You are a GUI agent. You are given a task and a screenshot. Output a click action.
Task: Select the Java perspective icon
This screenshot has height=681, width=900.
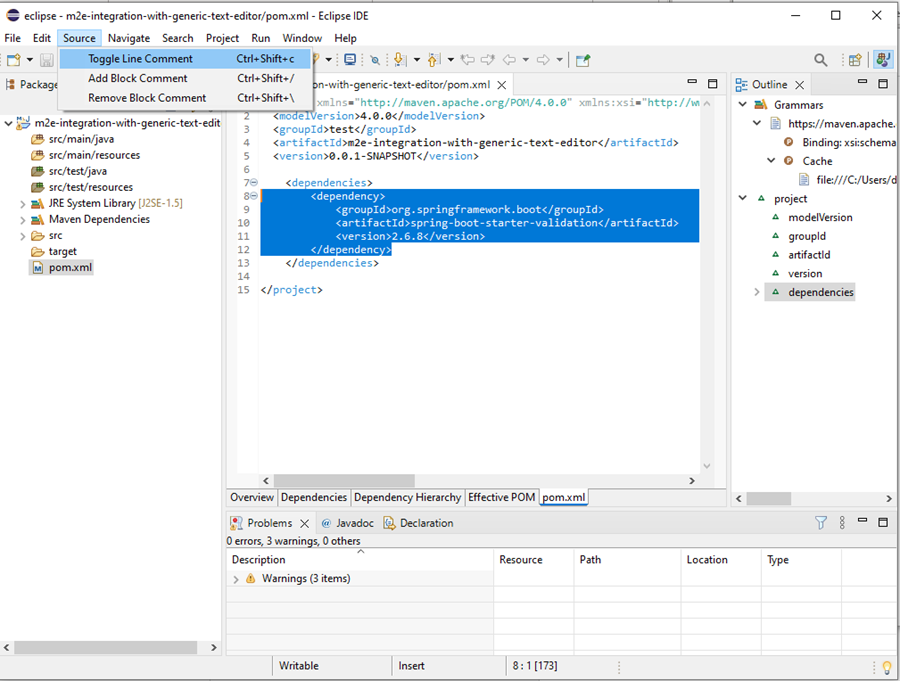pyautogui.click(x=883, y=60)
